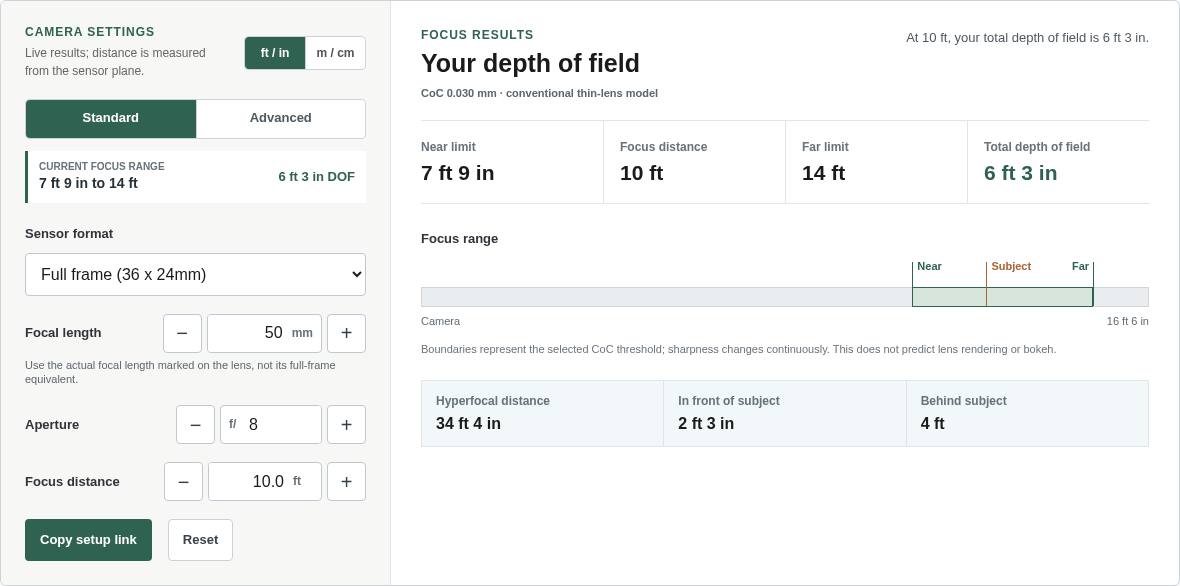
Task: Decrease aperture with minus button
Action: point(196,424)
